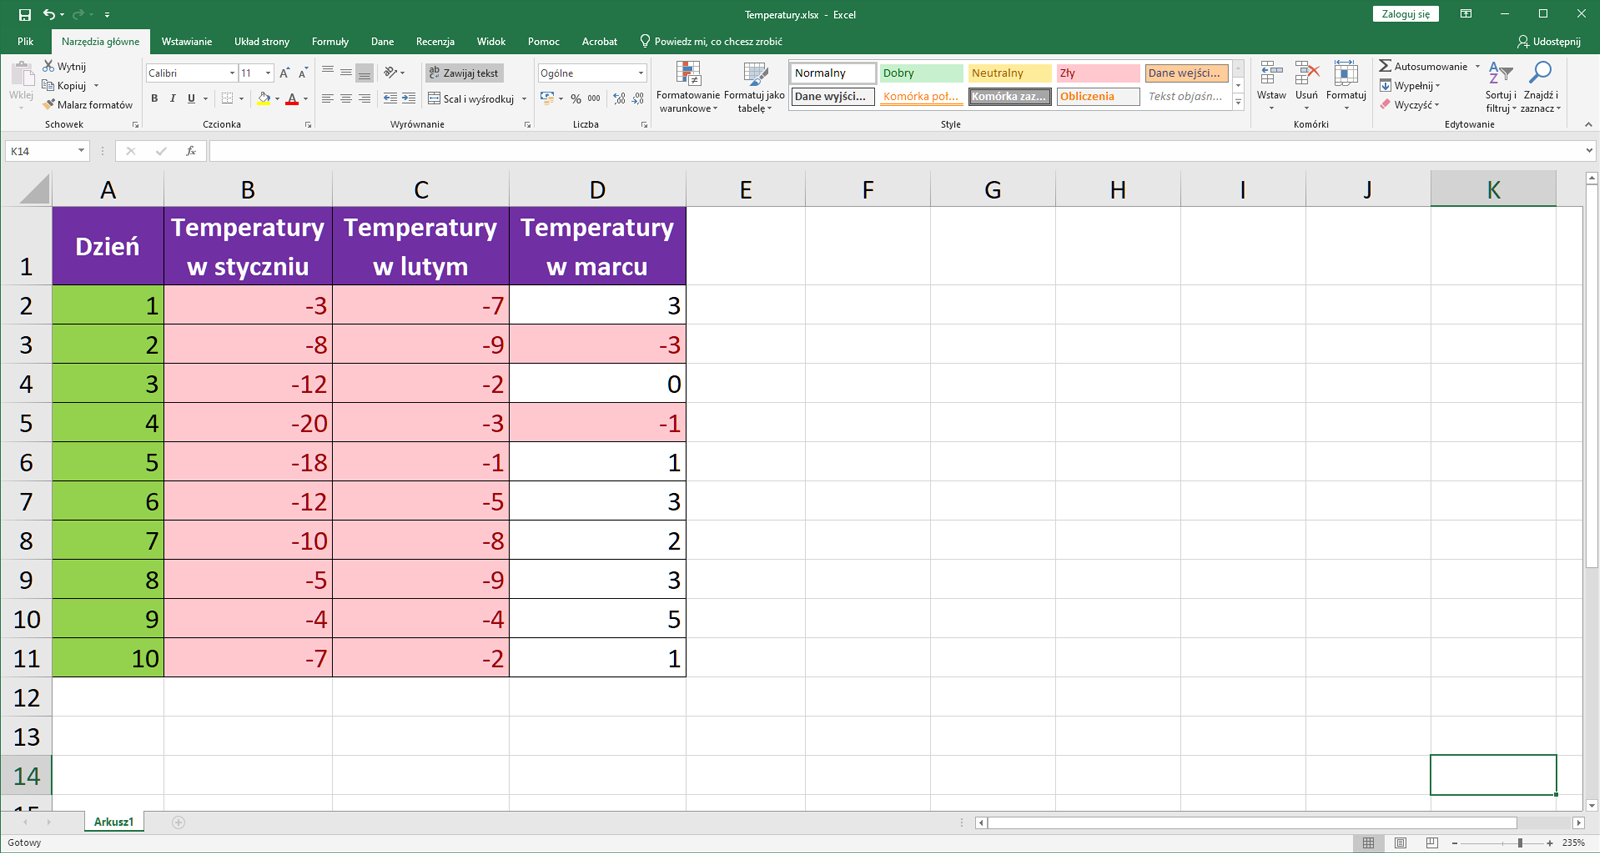Toggle Zawijaj tekst wrap text

pyautogui.click(x=464, y=73)
